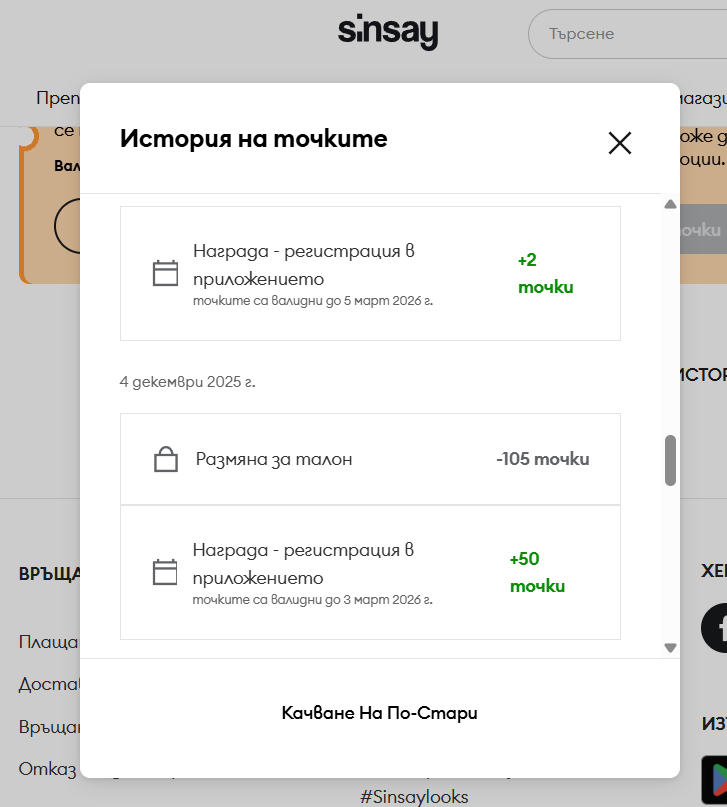This screenshot has width=727, height=807.
Task: Click the points history scrollbar thumb
Action: click(x=670, y=460)
